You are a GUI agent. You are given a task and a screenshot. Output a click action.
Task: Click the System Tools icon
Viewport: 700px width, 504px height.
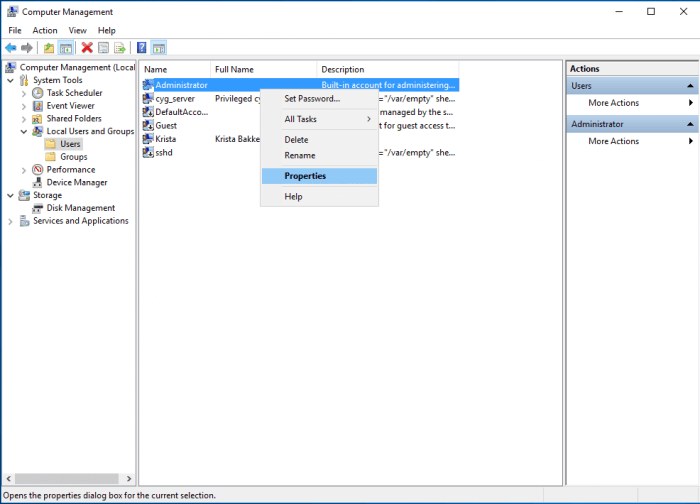(24, 80)
